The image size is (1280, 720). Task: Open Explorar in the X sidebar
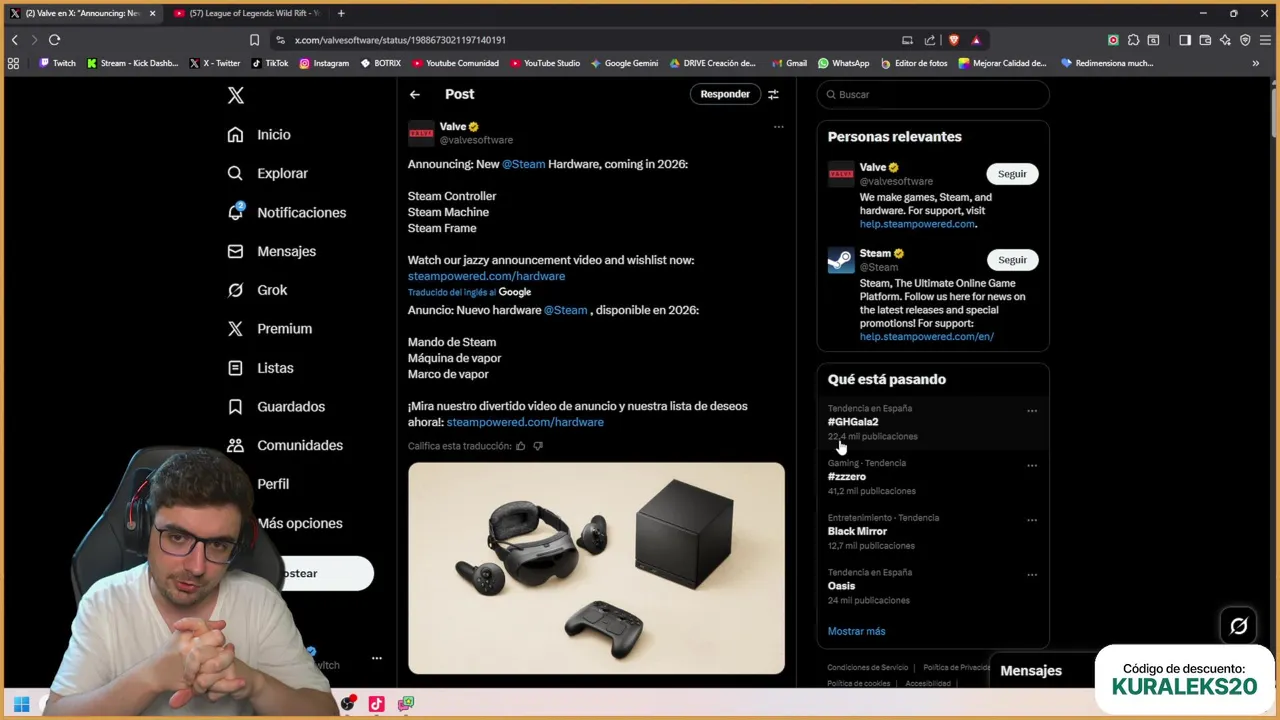tap(267, 173)
